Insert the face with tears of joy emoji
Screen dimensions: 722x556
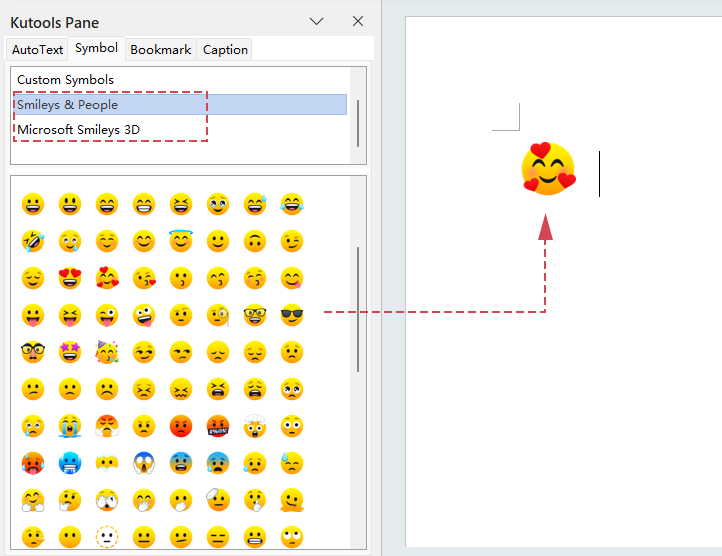(x=292, y=204)
